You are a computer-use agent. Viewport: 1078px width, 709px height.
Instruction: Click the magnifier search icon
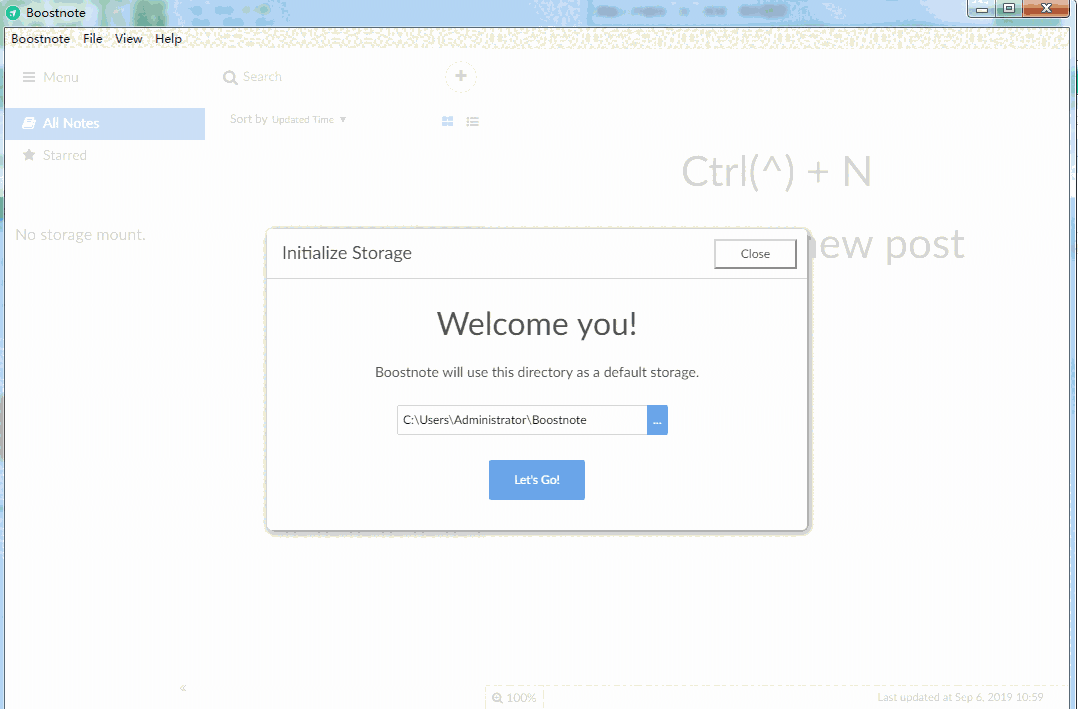(230, 77)
